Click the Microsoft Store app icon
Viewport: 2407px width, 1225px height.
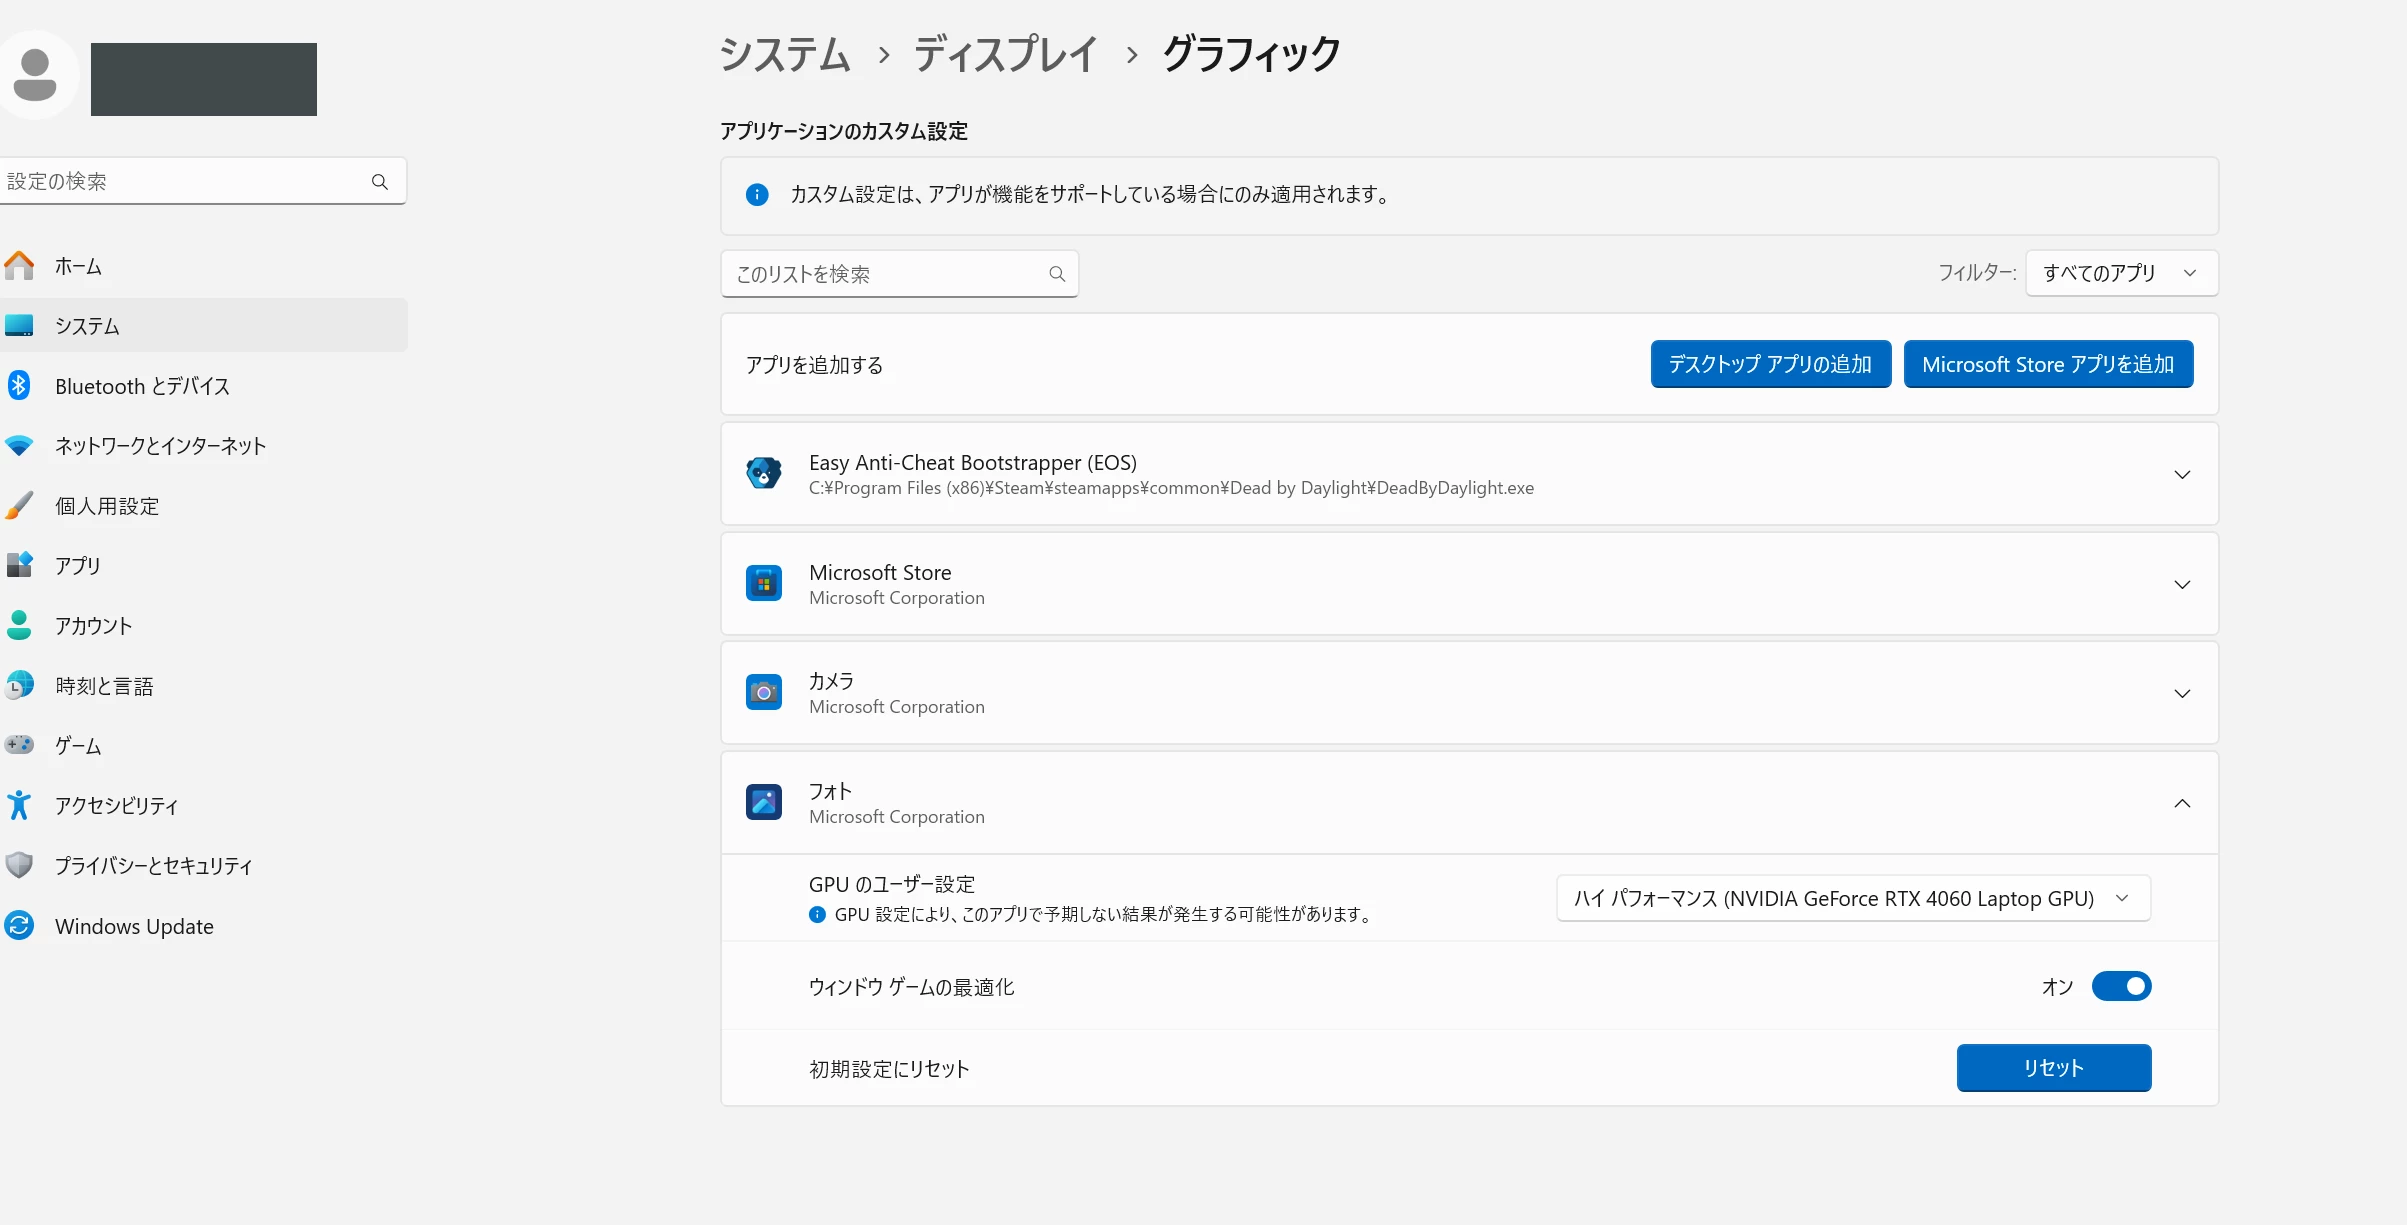(764, 584)
